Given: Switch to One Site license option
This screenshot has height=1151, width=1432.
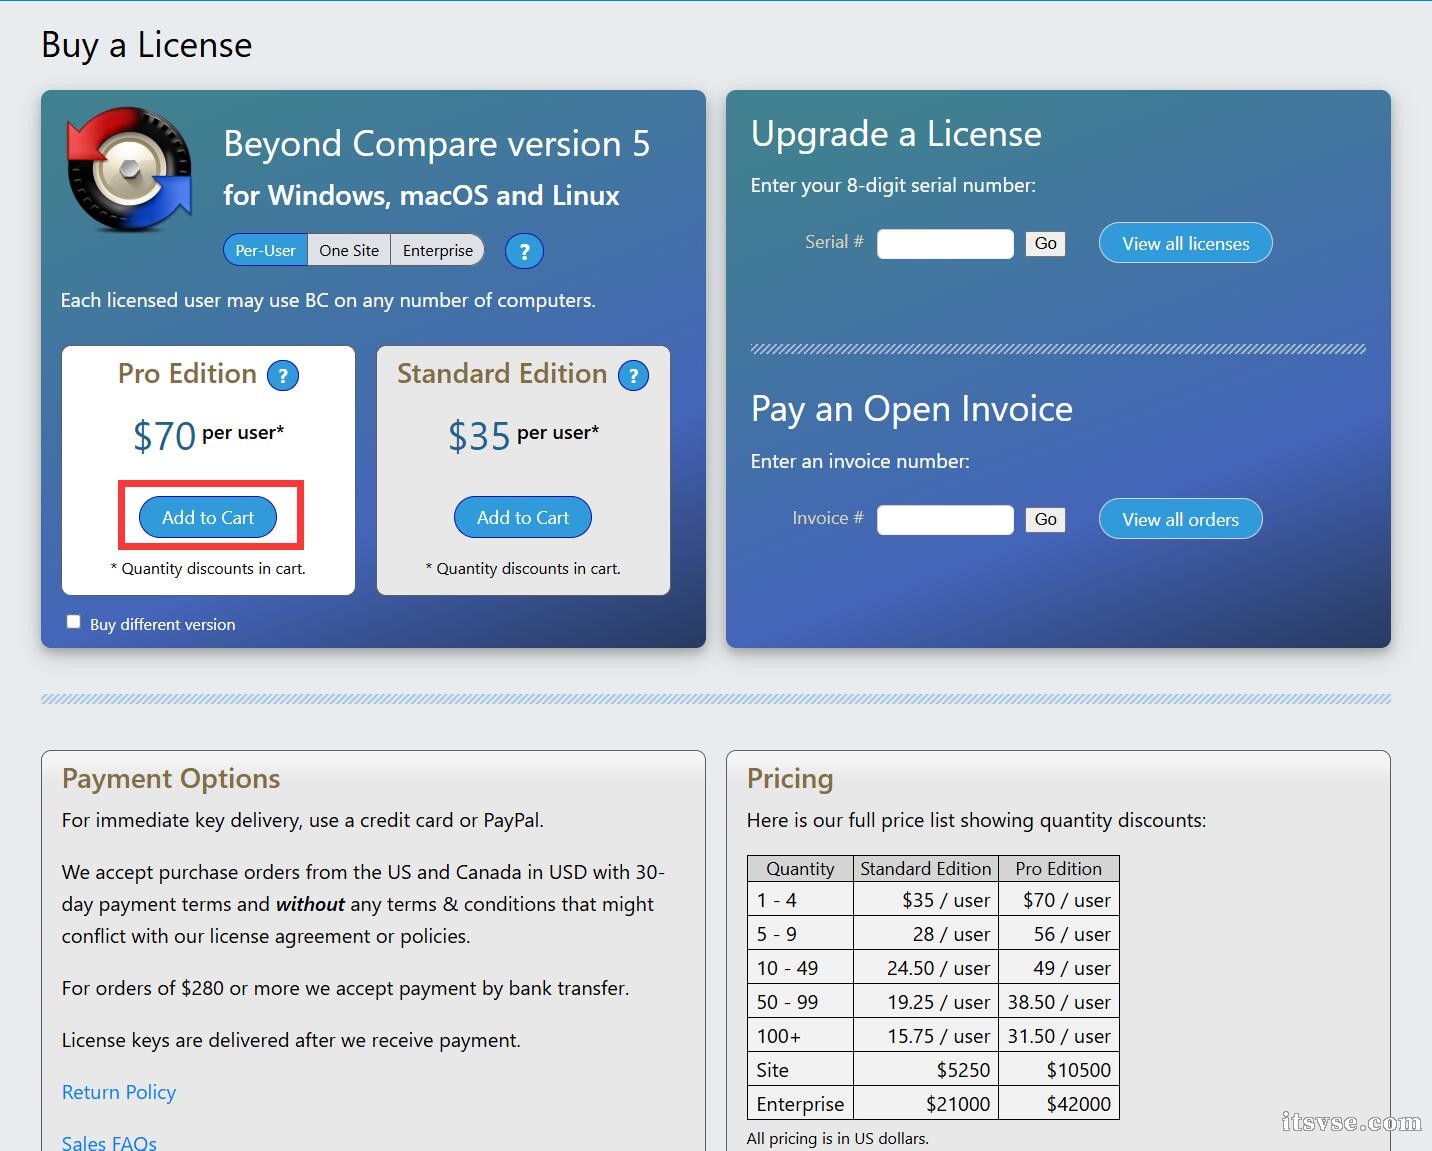Looking at the screenshot, I should [x=349, y=251].
